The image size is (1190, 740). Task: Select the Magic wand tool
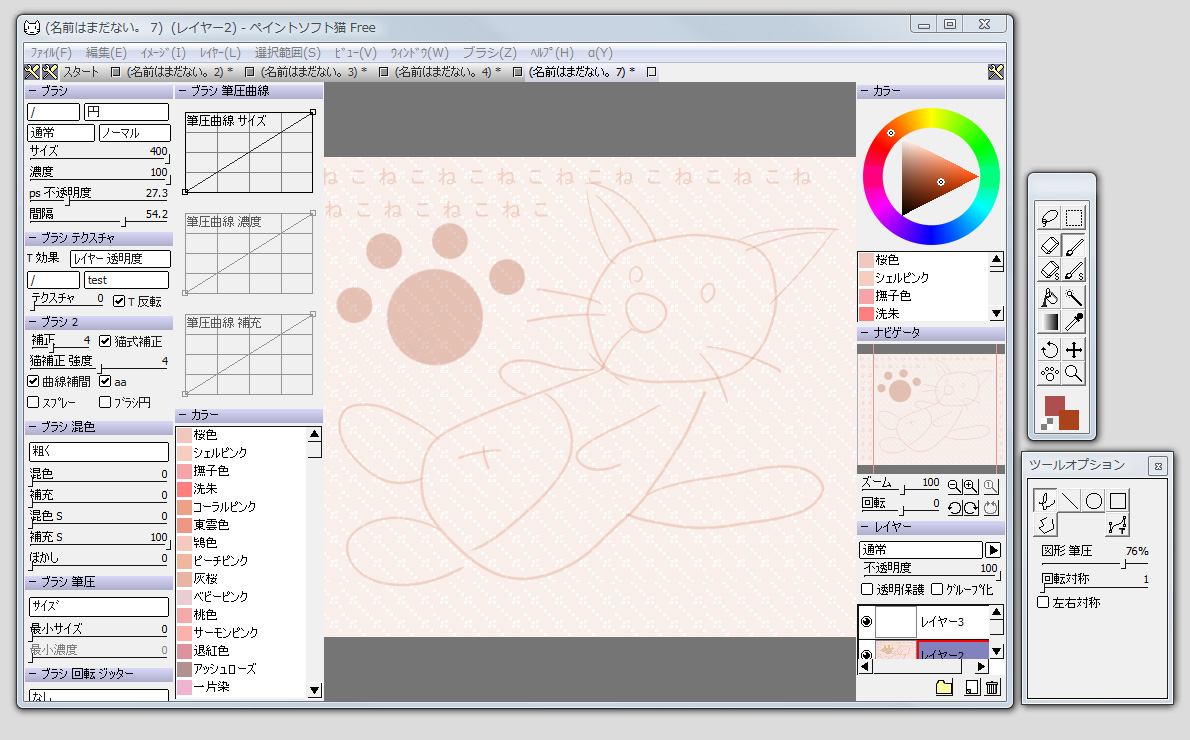pos(1075,297)
